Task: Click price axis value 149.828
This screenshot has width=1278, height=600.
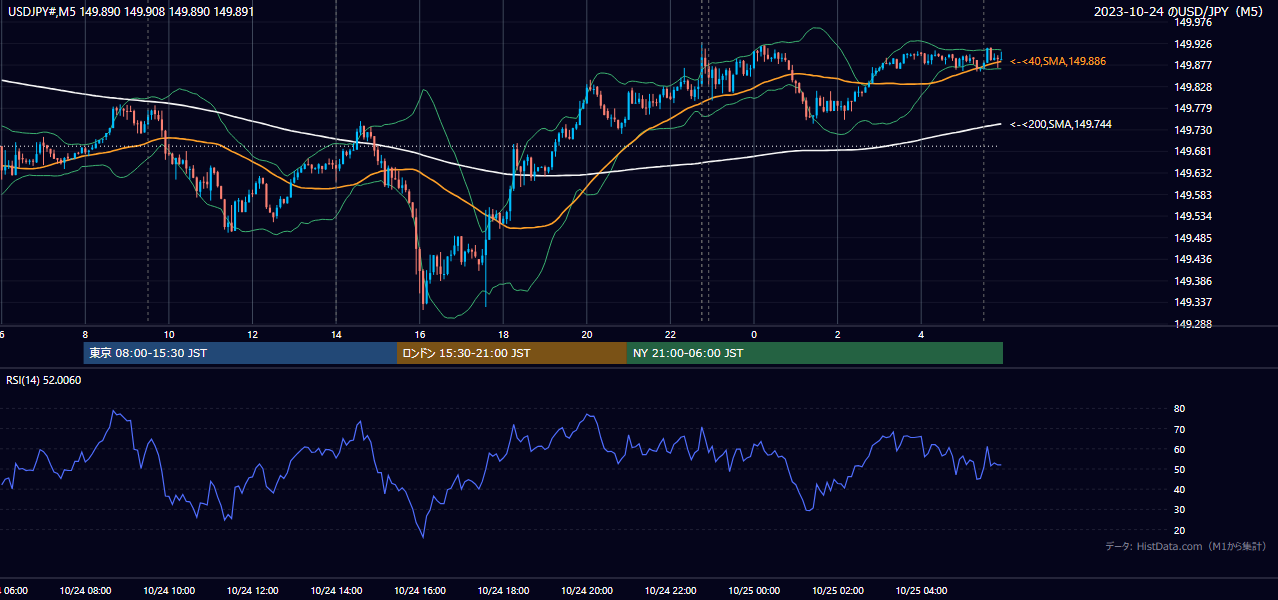Action: (x=1192, y=87)
